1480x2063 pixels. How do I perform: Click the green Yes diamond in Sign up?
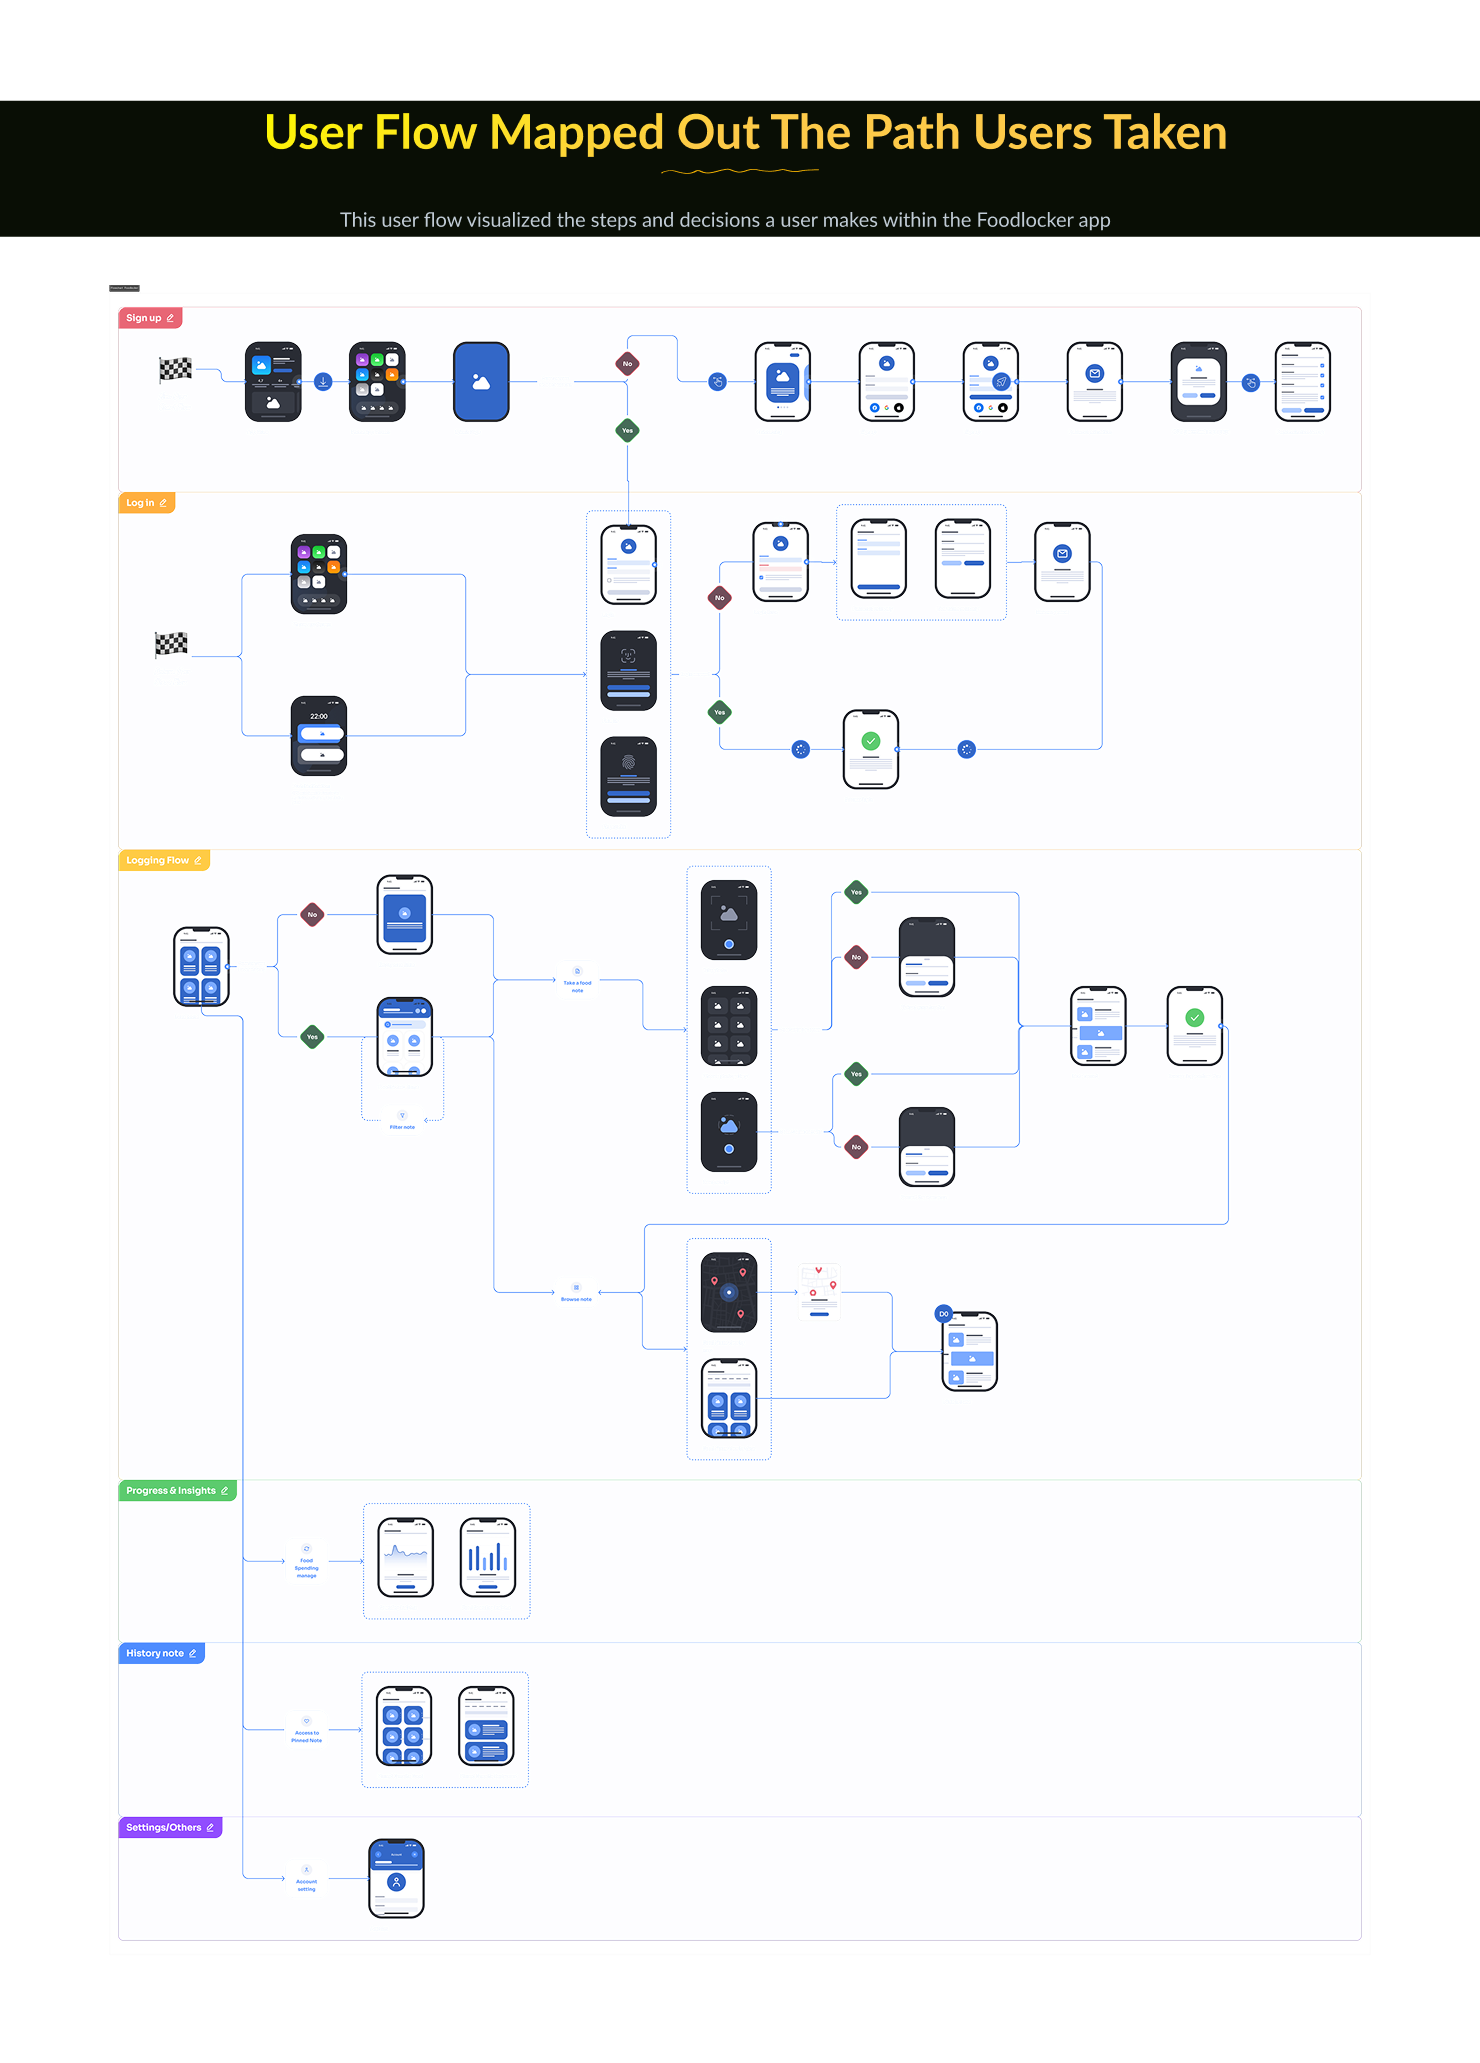[627, 431]
